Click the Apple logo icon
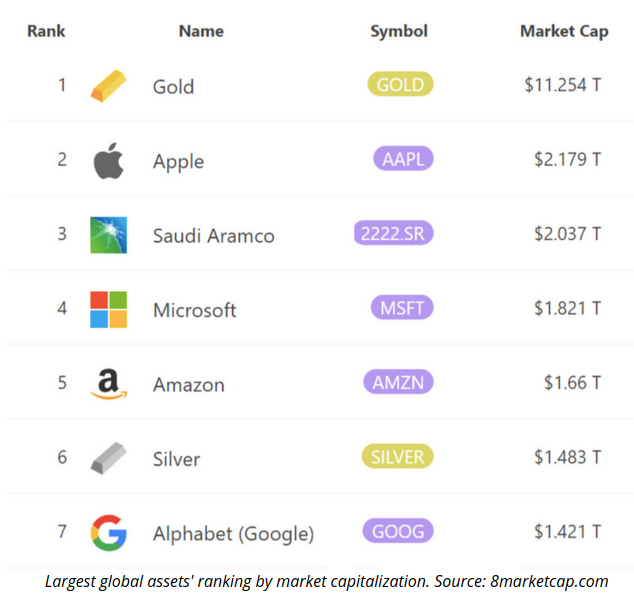 click(x=108, y=161)
